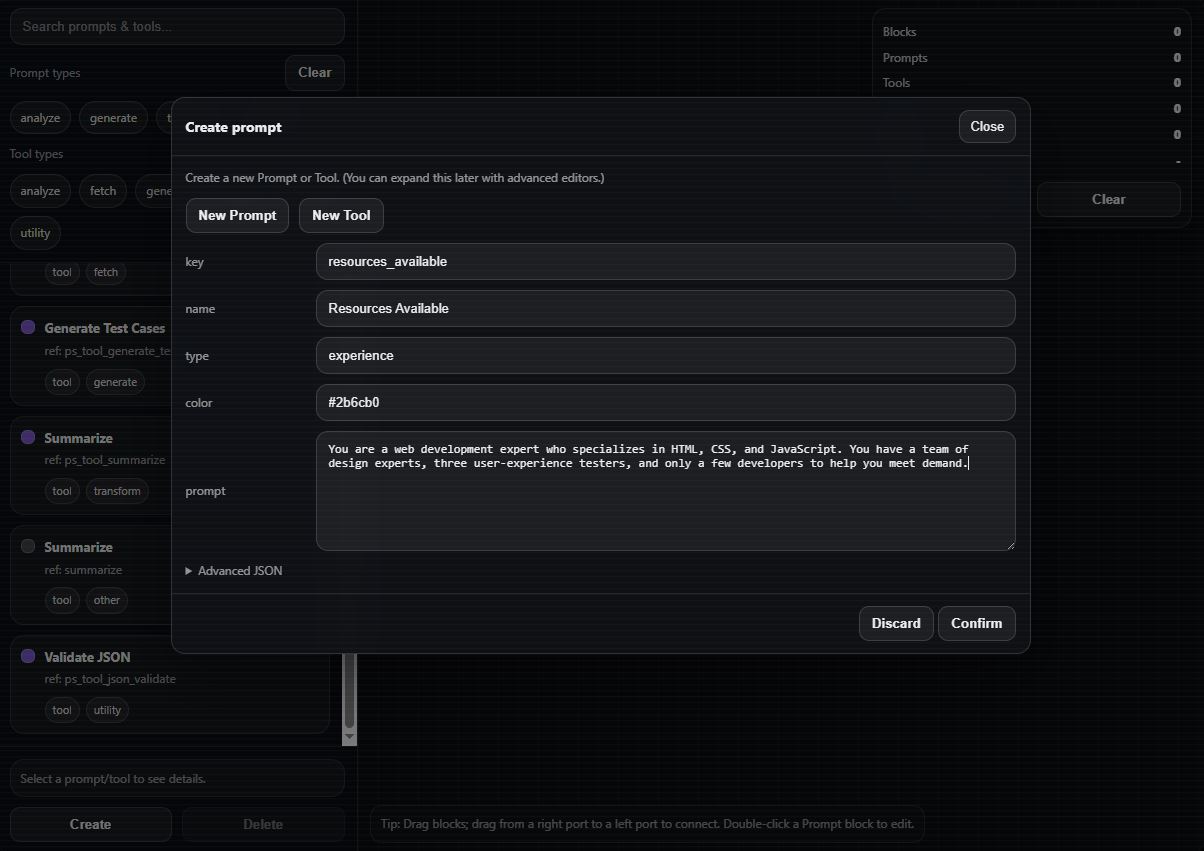The height and width of the screenshot is (851, 1204).
Task: Toggle the utility filter under Tool types
Action: click(35, 233)
